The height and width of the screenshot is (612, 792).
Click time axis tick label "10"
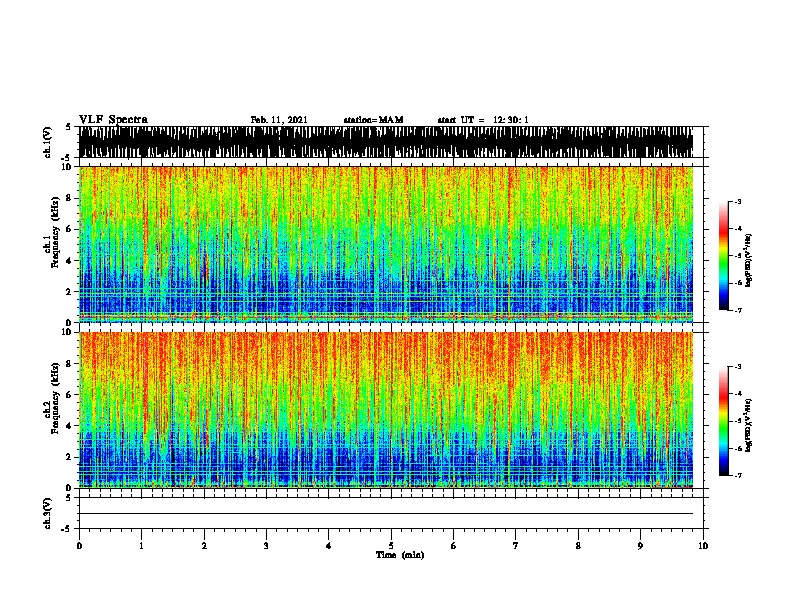[x=703, y=546]
